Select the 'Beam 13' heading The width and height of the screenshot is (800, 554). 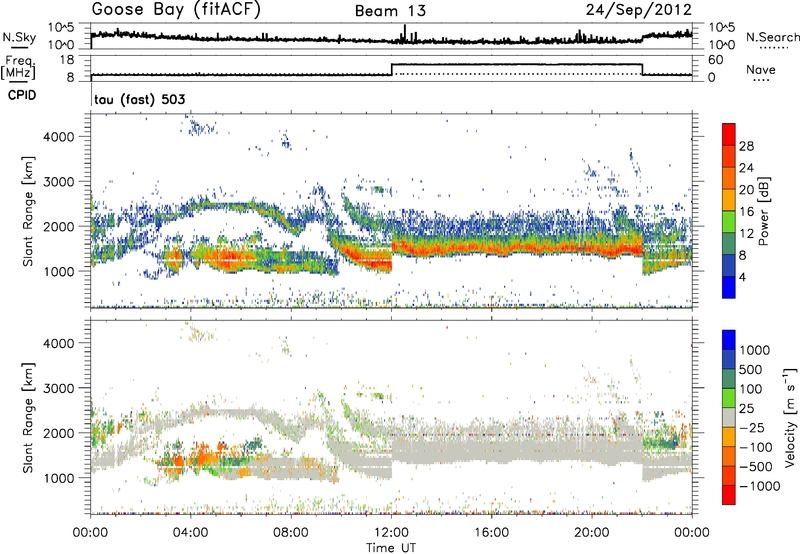click(390, 11)
